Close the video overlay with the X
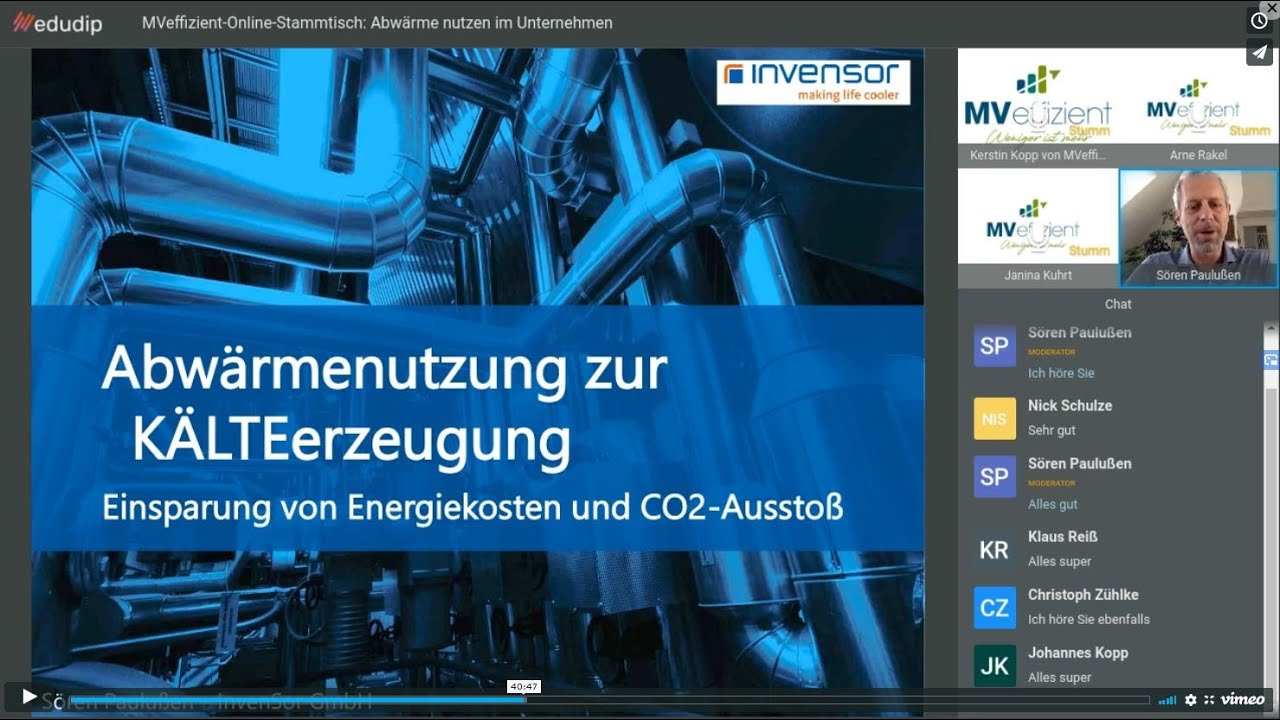1280x720 pixels. pos(1272,7)
